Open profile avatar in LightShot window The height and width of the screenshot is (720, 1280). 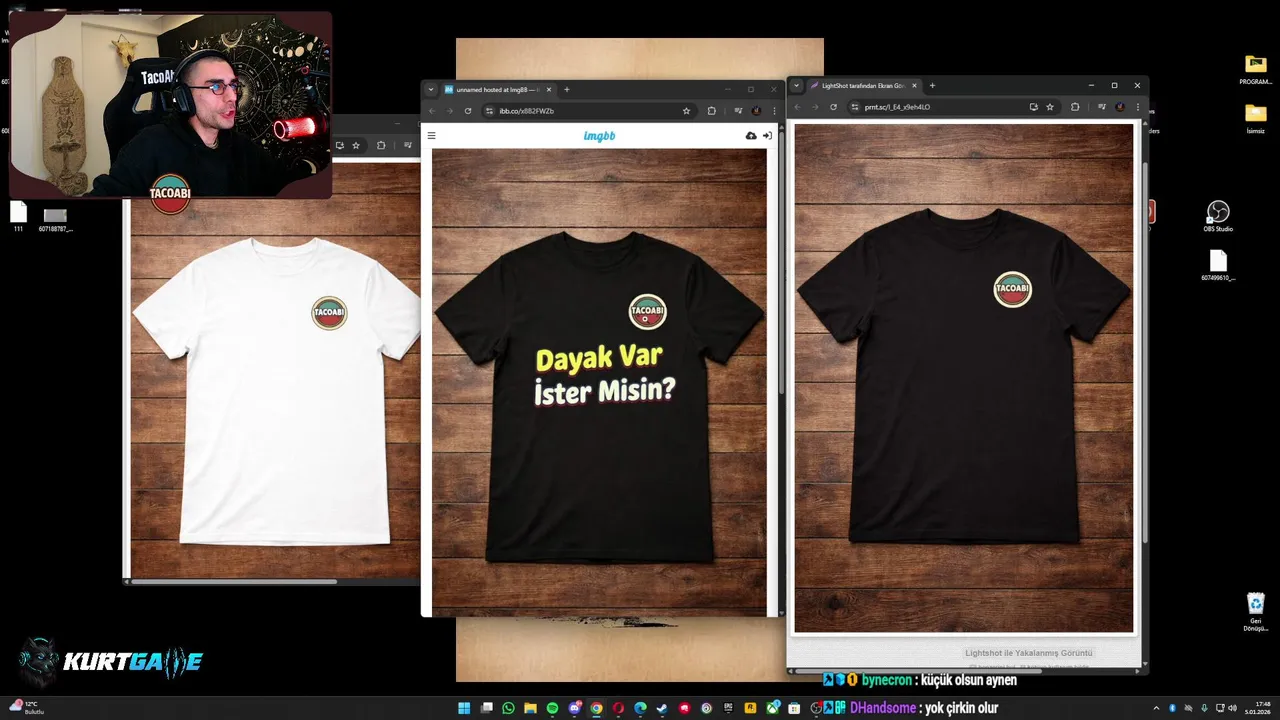(x=1120, y=107)
